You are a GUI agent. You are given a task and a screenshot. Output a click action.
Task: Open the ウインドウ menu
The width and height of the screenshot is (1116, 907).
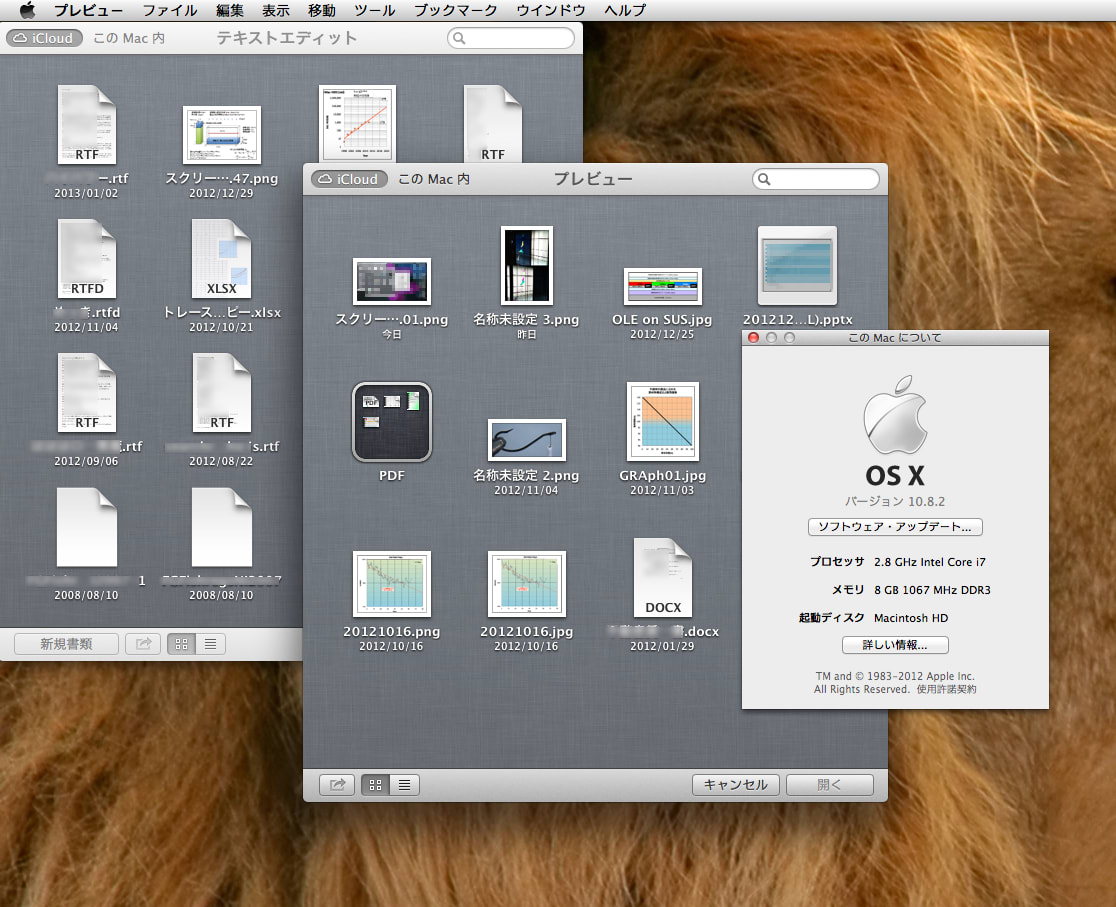click(x=551, y=10)
